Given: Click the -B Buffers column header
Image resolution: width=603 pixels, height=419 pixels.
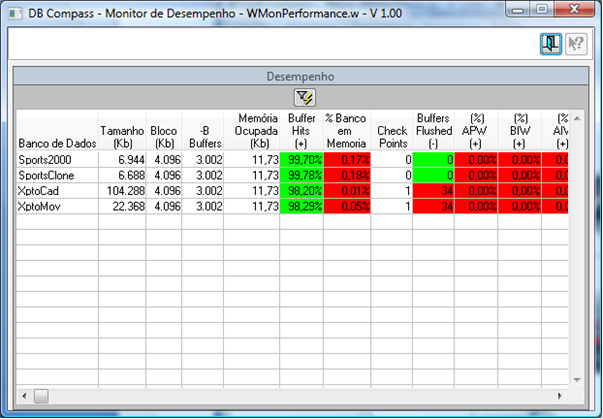Looking at the screenshot, I should pyautogui.click(x=203, y=131).
